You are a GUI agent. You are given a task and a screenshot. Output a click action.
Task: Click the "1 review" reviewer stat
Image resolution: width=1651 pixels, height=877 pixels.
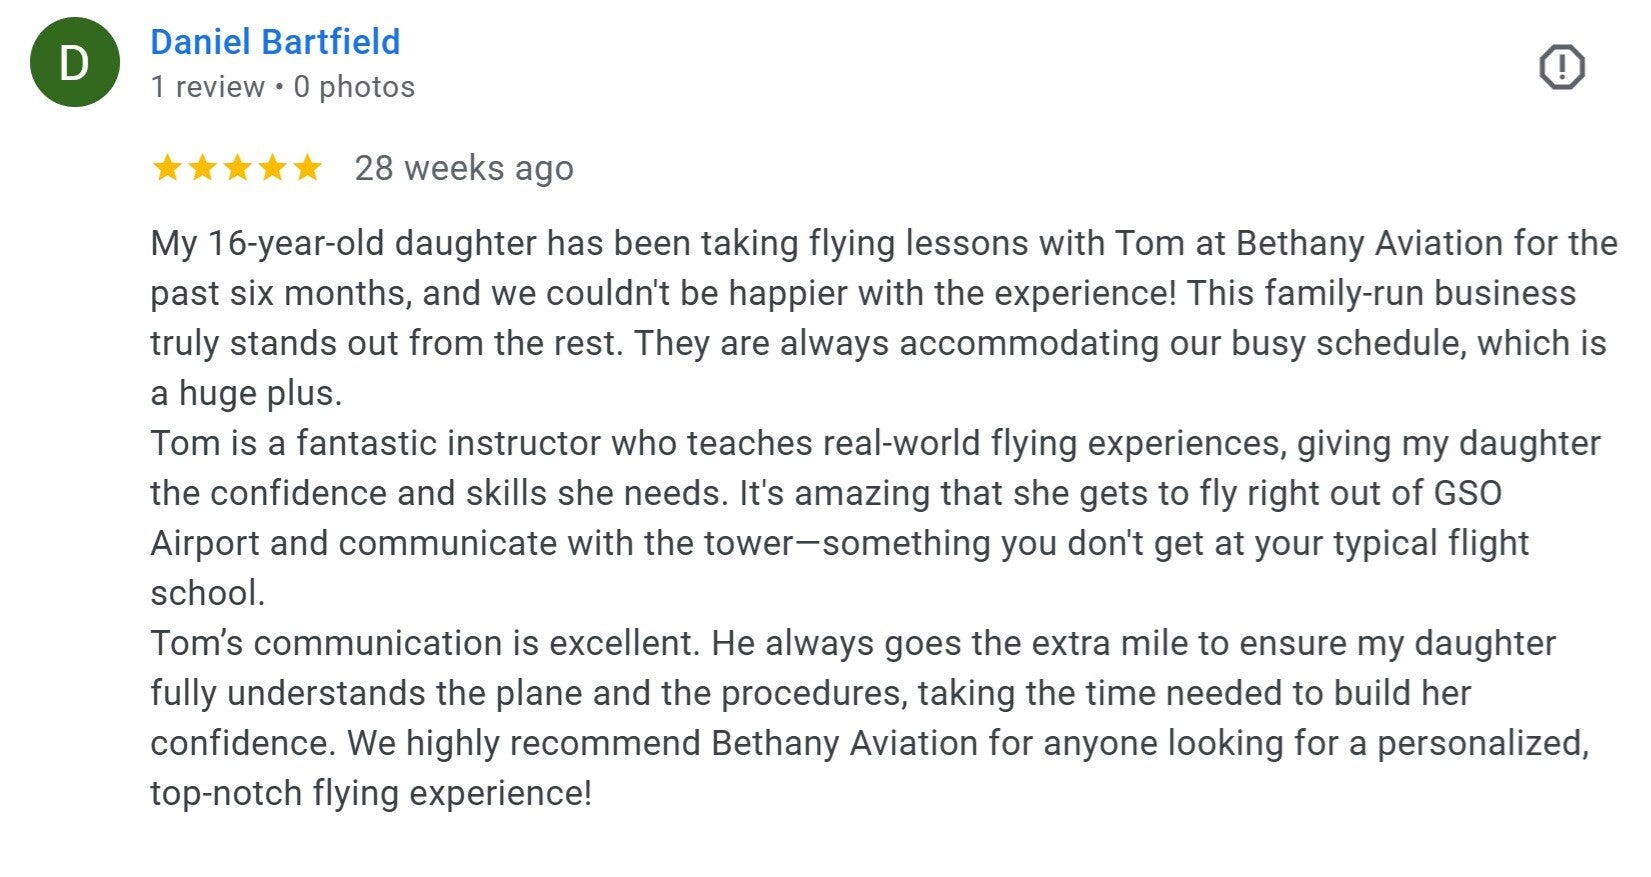tap(207, 87)
